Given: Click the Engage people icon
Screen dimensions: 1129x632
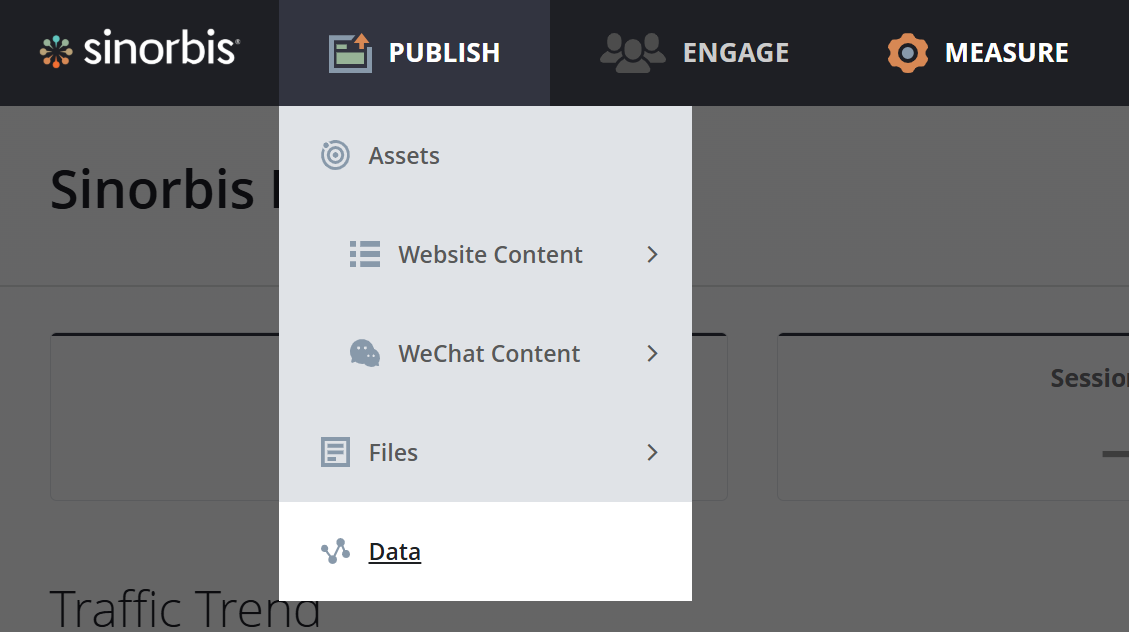Looking at the screenshot, I should coord(632,53).
